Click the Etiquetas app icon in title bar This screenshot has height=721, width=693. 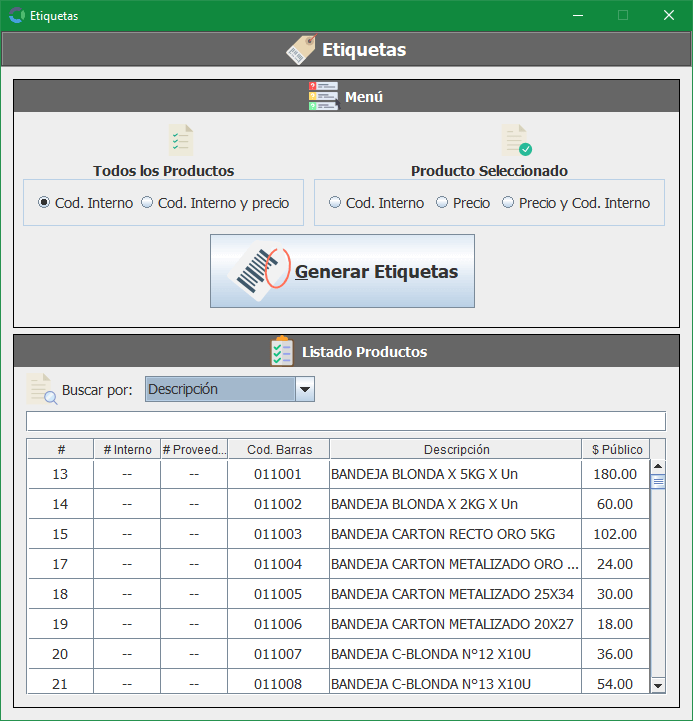16,16
